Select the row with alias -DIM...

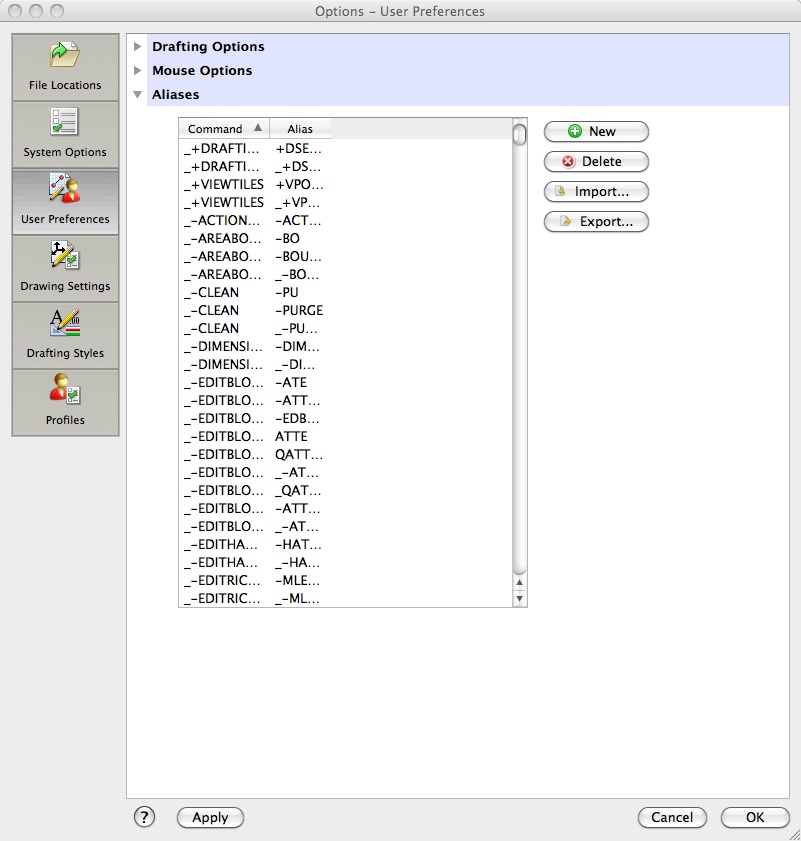(x=346, y=346)
